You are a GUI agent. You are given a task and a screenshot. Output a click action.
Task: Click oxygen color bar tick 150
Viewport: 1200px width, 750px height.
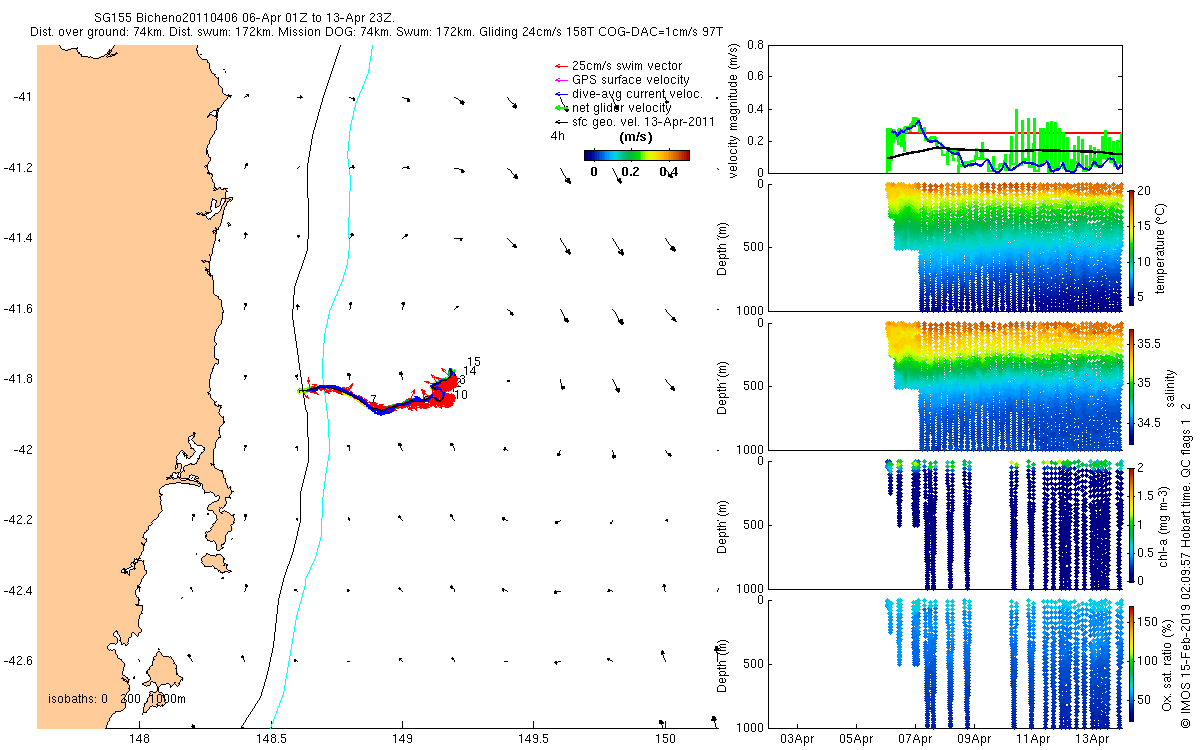coord(1149,623)
